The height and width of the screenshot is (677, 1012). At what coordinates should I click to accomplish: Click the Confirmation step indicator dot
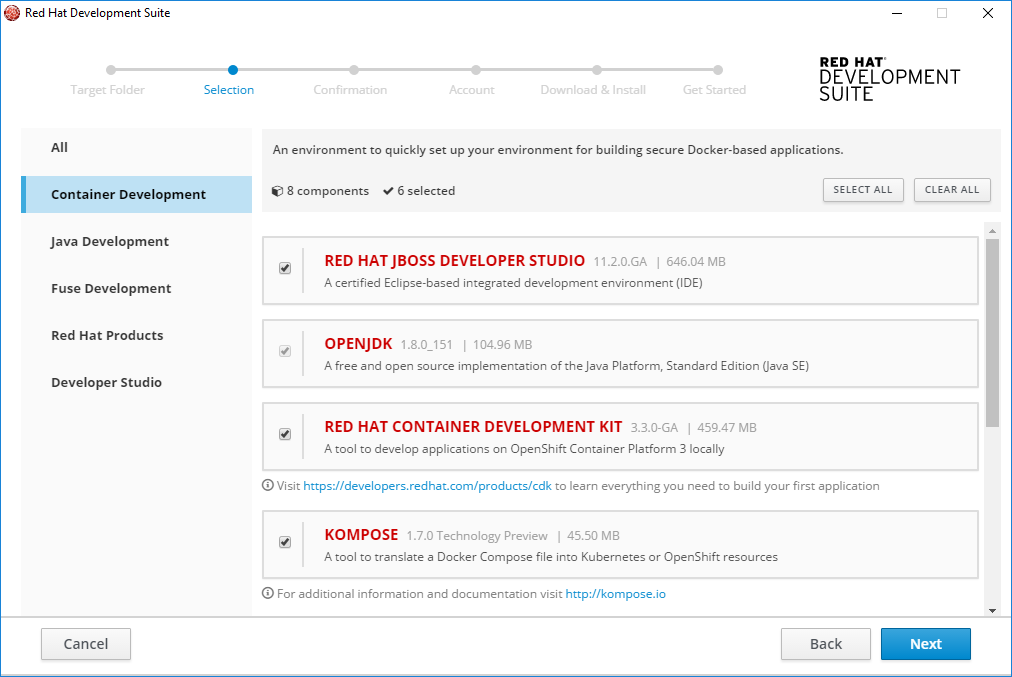[353, 71]
